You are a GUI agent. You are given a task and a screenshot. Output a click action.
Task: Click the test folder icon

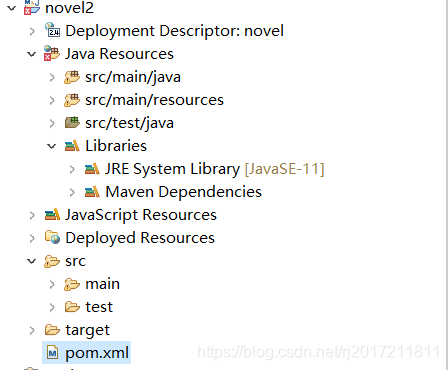click(72, 307)
